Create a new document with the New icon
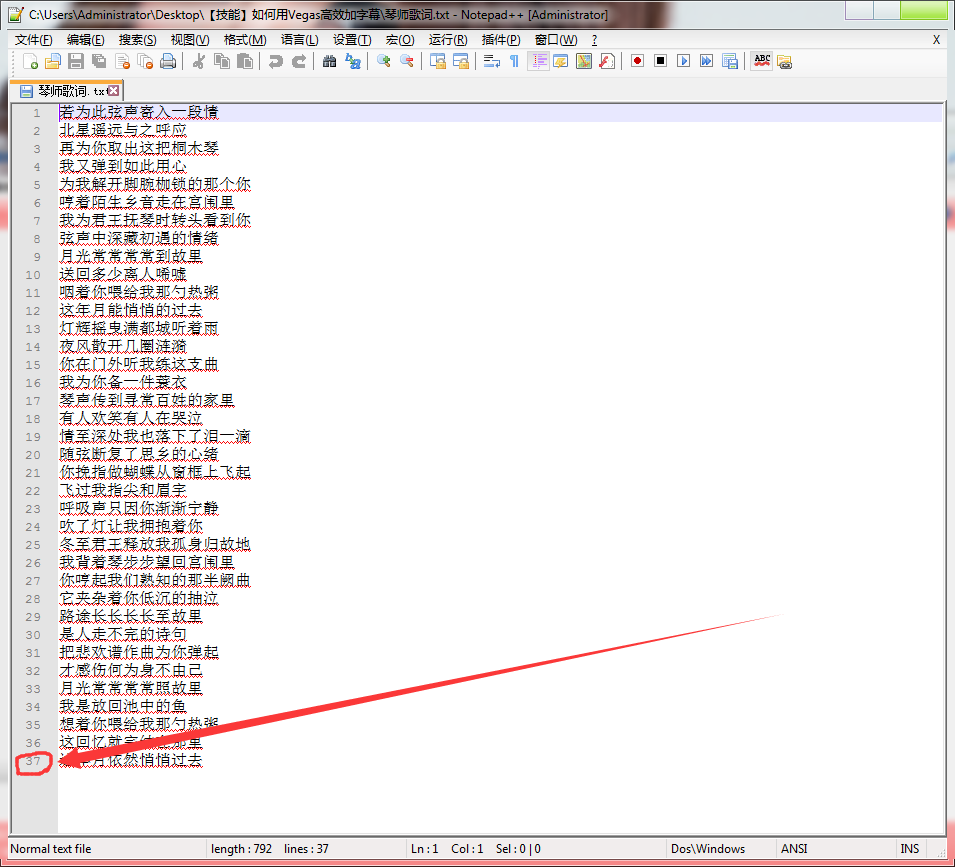The image size is (955, 867). (30, 61)
